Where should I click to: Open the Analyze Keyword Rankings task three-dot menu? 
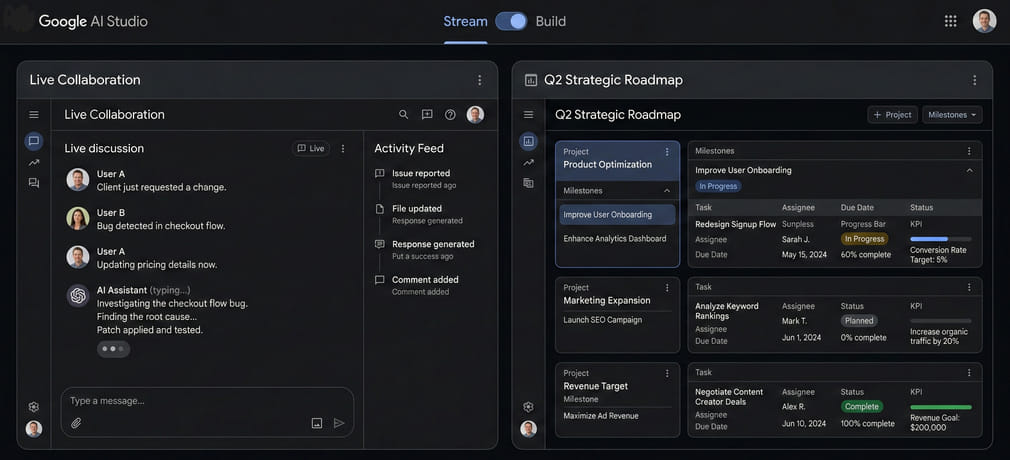(x=969, y=287)
